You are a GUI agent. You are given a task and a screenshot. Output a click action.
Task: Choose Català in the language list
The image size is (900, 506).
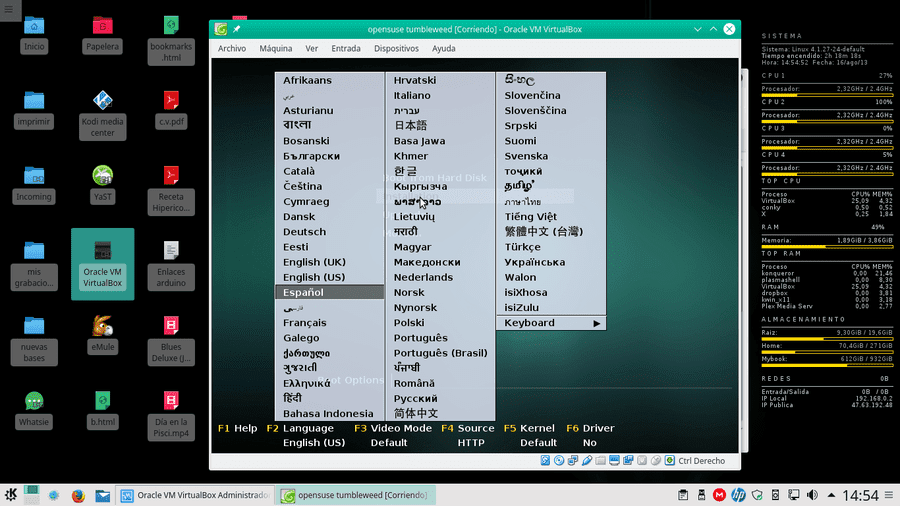click(x=329, y=171)
